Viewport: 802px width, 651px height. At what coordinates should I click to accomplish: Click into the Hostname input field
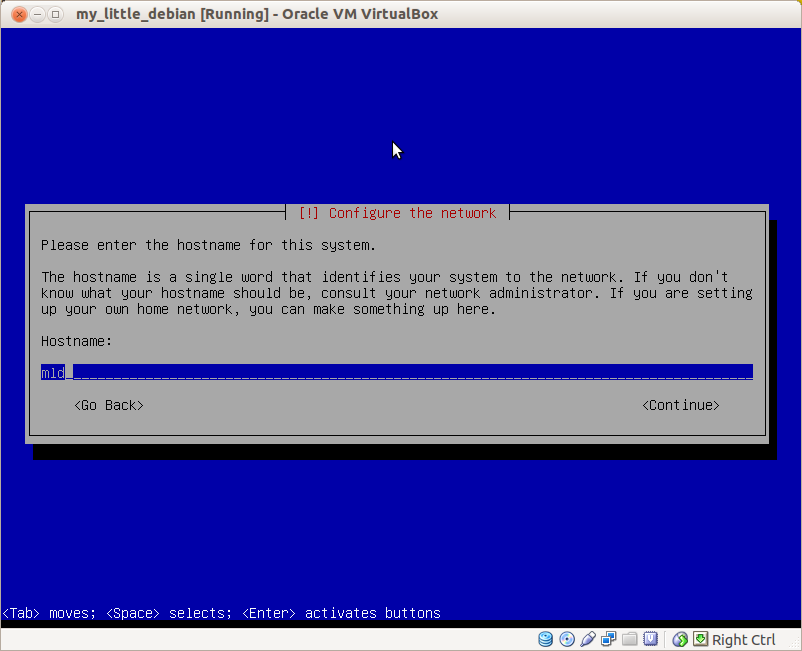pyautogui.click(x=397, y=372)
